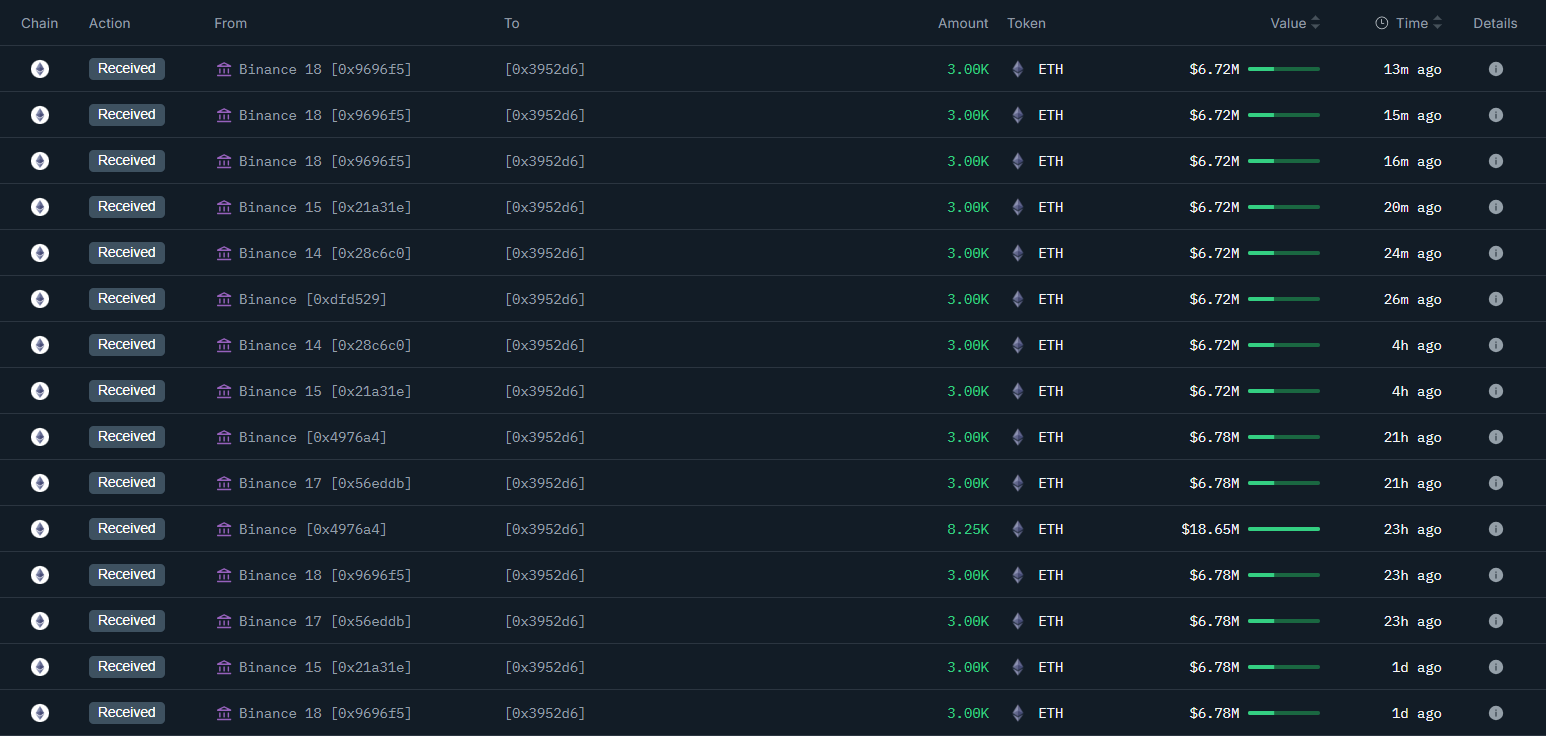Viewport: 1546px width, 736px height.
Task: Open the details icon for the 26m ago transfer
Action: tap(1496, 298)
